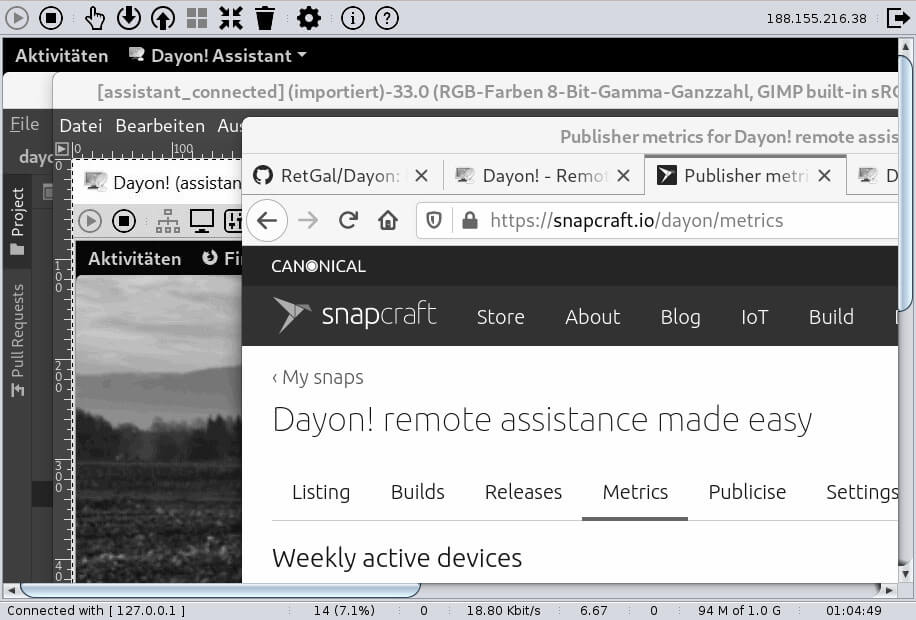Open the Releases tab
This screenshot has height=620, width=916.
(523, 492)
